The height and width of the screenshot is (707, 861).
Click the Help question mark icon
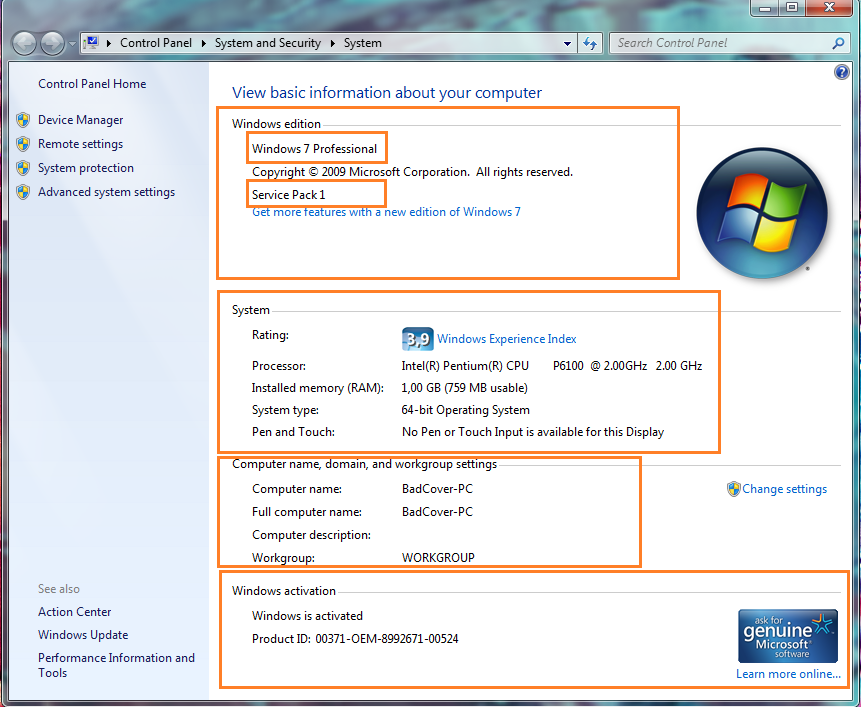pos(841,71)
